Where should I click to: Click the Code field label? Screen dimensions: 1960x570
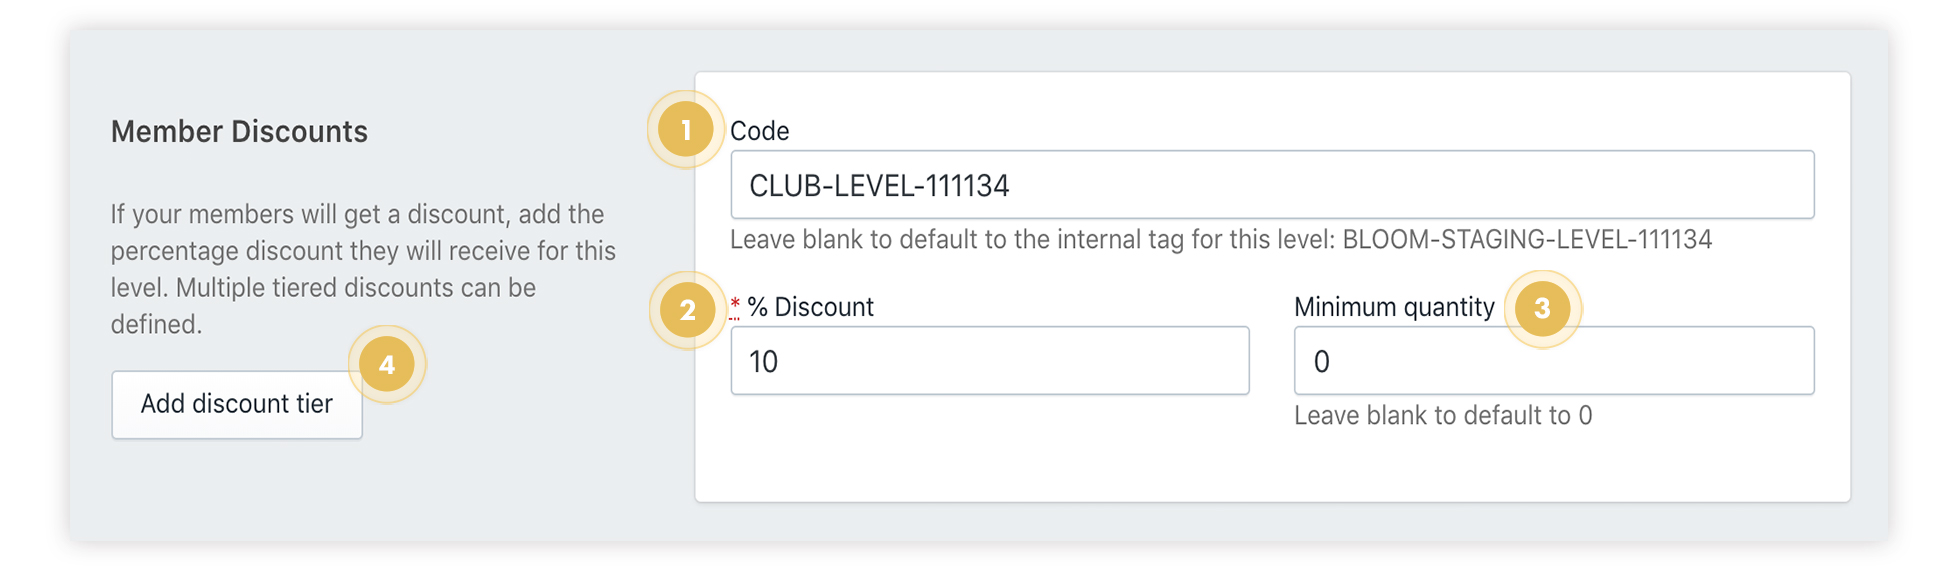(x=760, y=131)
